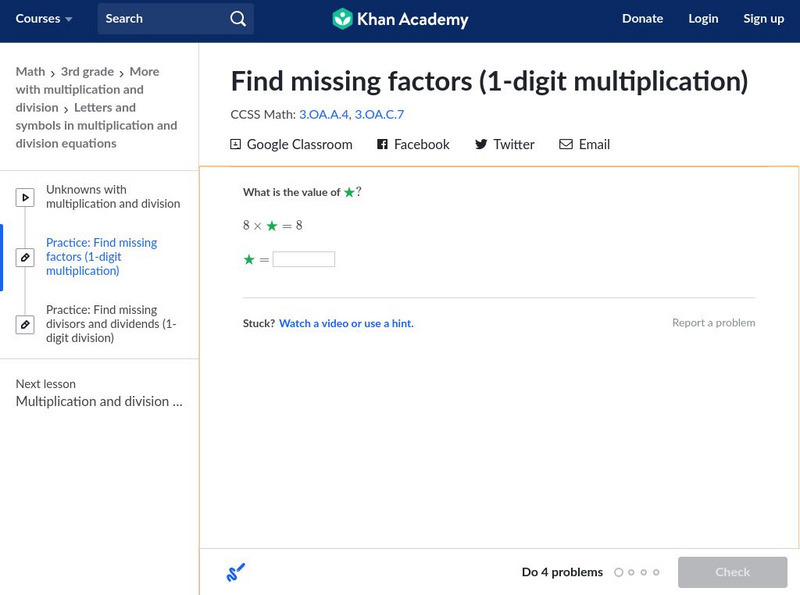800x595 pixels.
Task: Open Unknowns with multiplication and division lesson
Action: pos(113,197)
